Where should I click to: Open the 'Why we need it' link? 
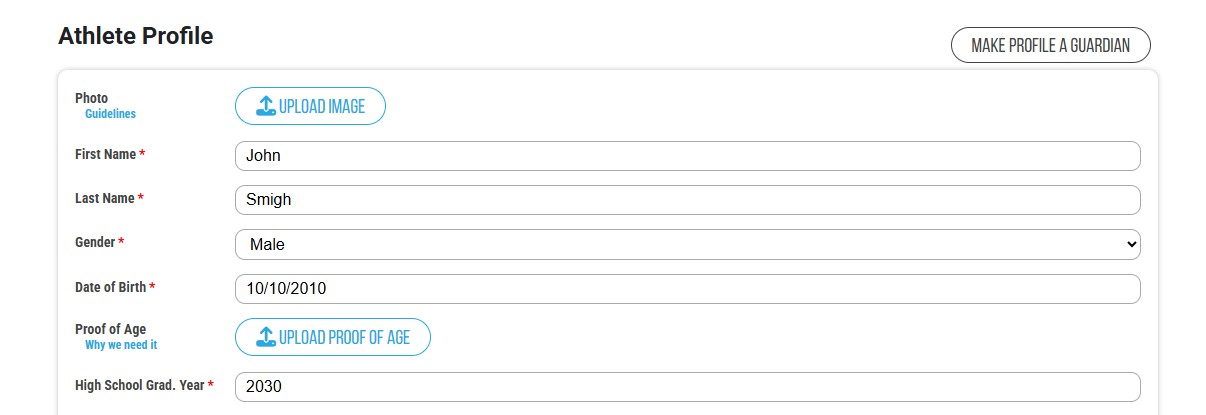coord(121,345)
